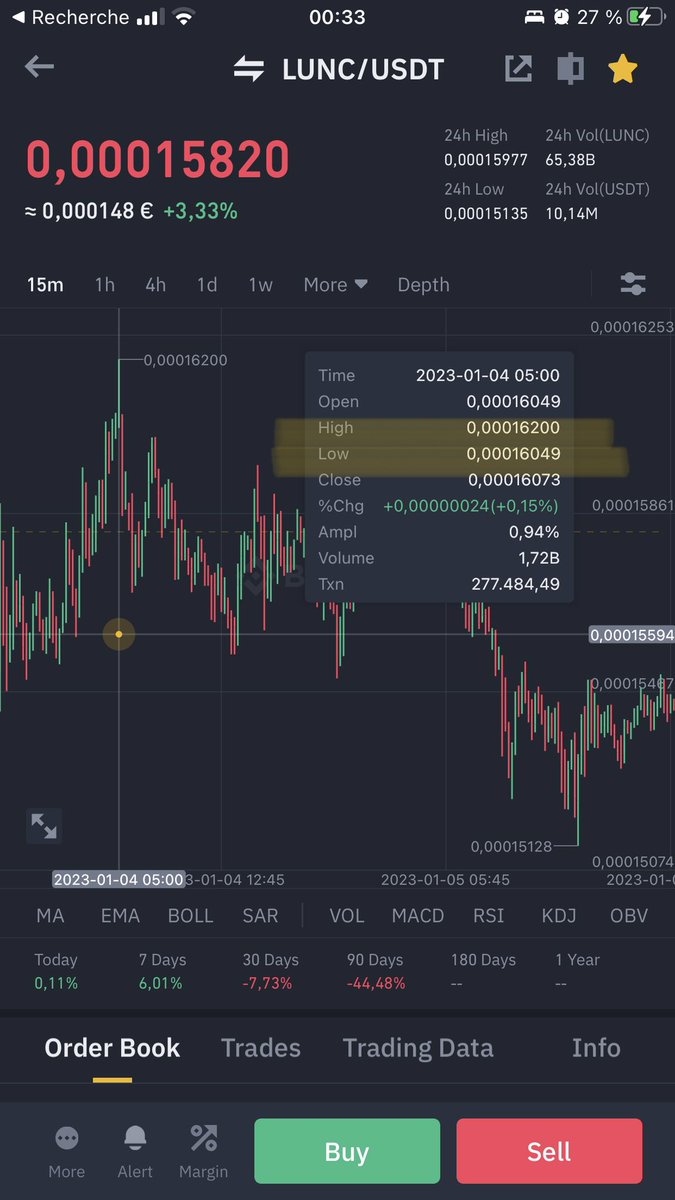Toggle the KDJ indicator
Image resolution: width=675 pixels, height=1200 pixels.
(559, 915)
